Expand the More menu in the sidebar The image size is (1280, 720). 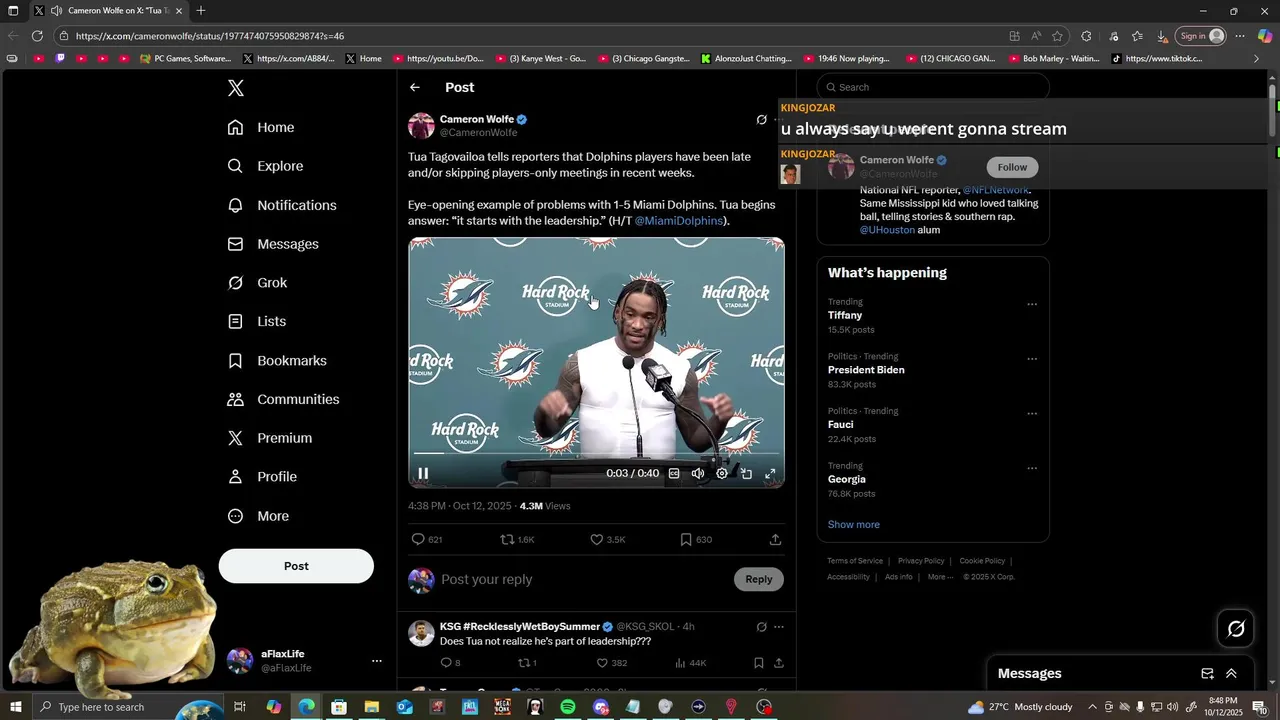258,516
